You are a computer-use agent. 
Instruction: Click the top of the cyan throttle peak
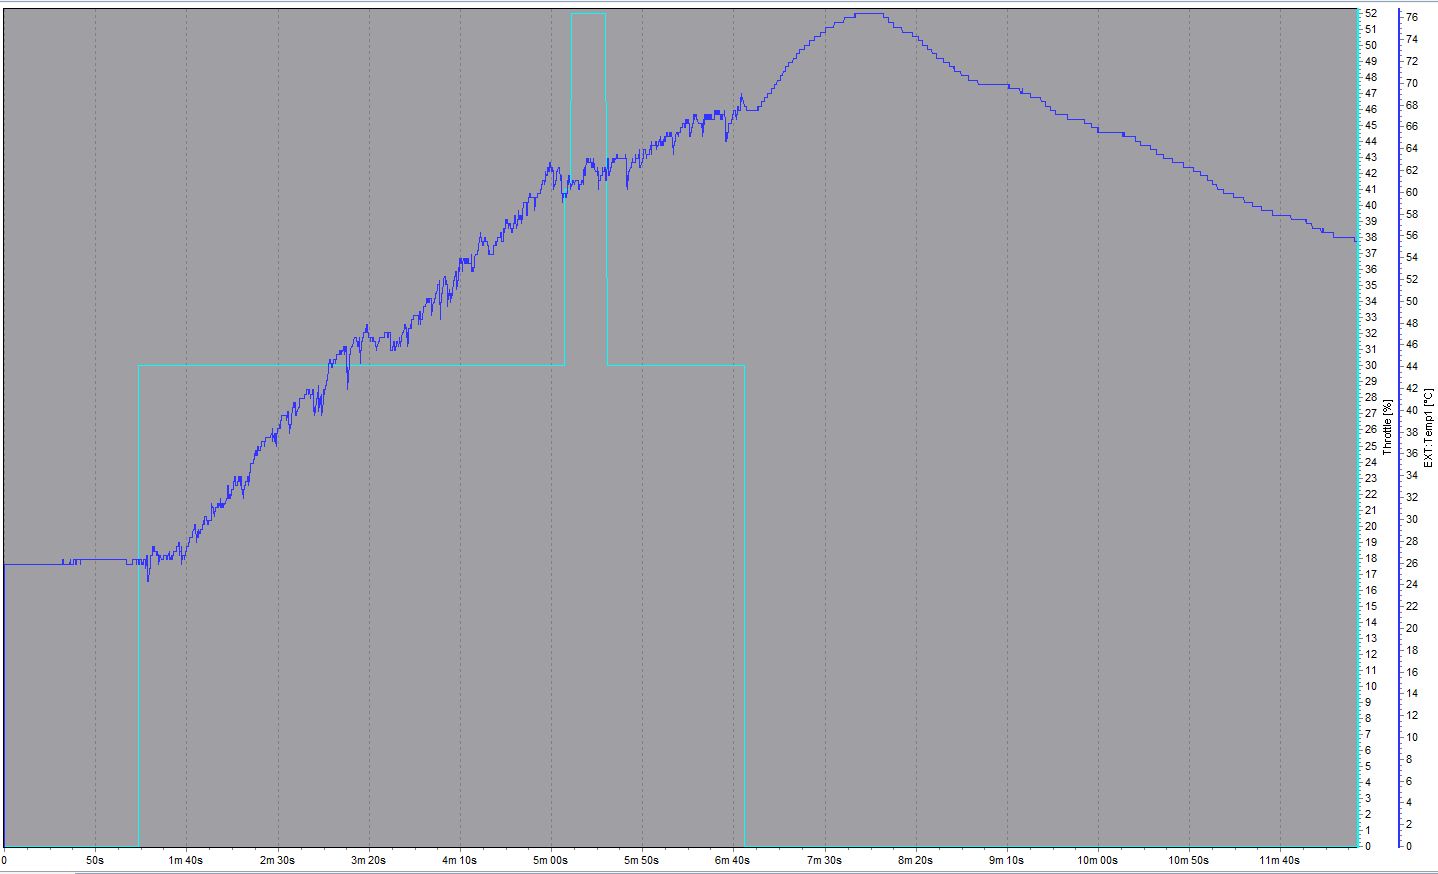click(588, 13)
